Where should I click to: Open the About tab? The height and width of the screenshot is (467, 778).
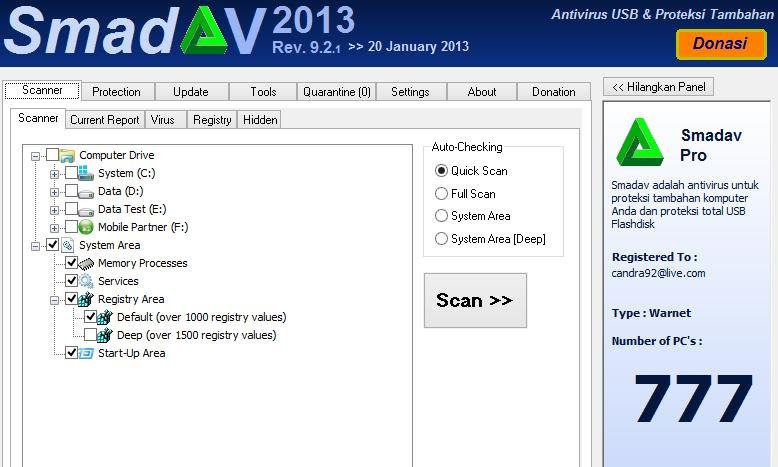pos(482,92)
